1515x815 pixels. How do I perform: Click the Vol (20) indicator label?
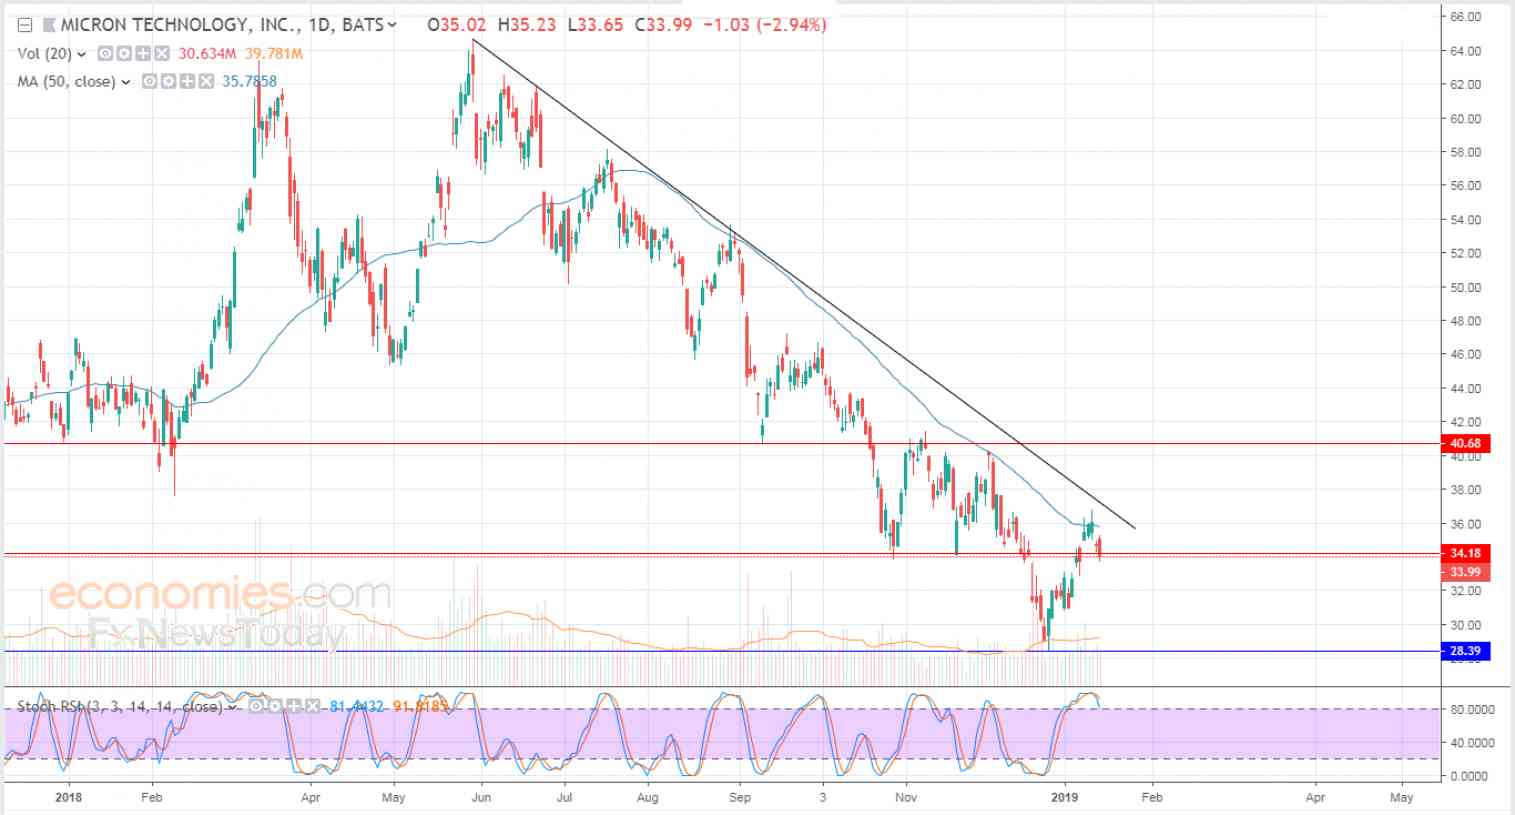point(44,54)
